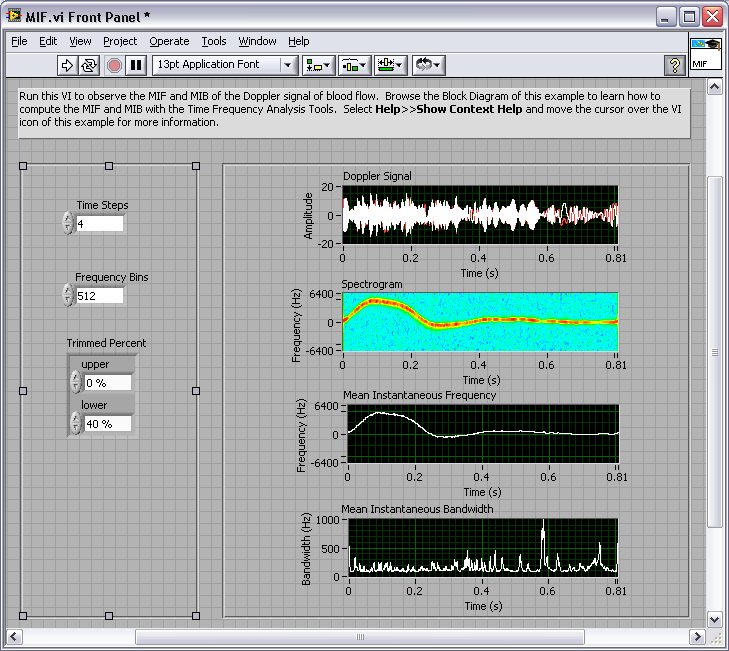This screenshot has width=729, height=651.
Task: Open the Operate menu
Action: click(x=169, y=41)
